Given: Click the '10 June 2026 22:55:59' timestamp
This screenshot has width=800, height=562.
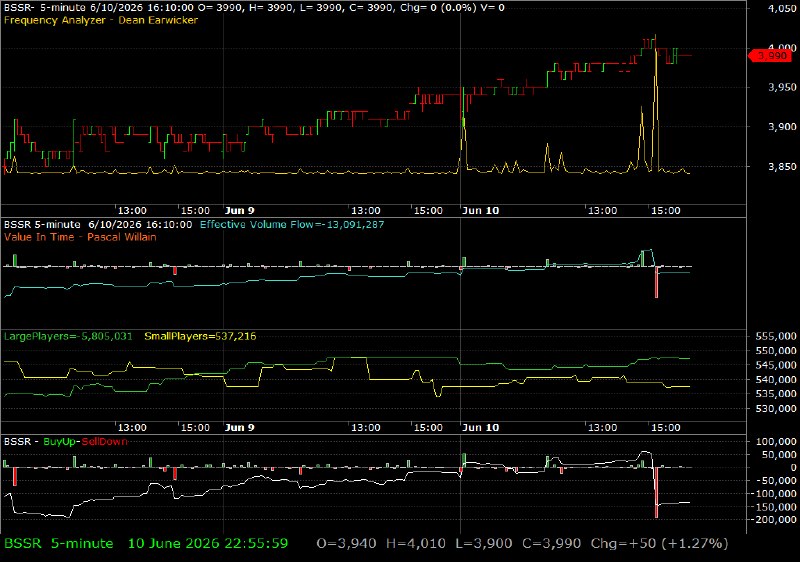Looking at the screenshot, I should point(208,544).
